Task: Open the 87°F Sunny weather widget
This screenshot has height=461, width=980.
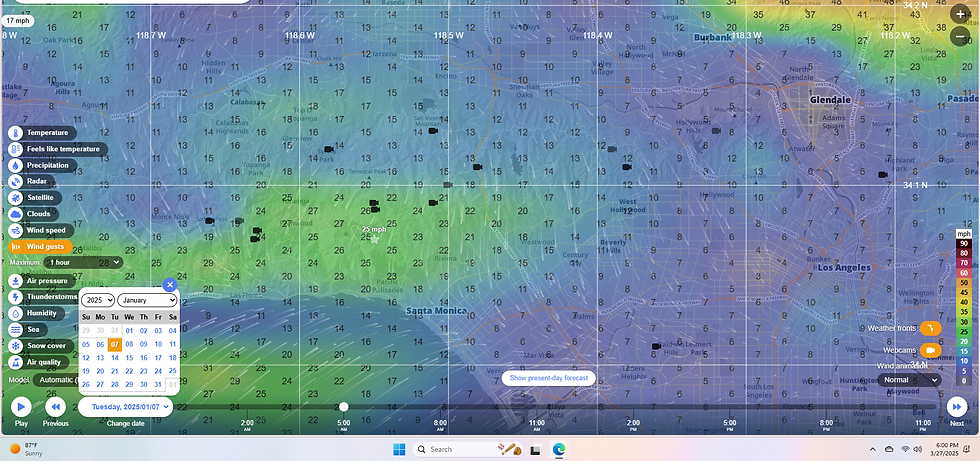Action: 26,449
